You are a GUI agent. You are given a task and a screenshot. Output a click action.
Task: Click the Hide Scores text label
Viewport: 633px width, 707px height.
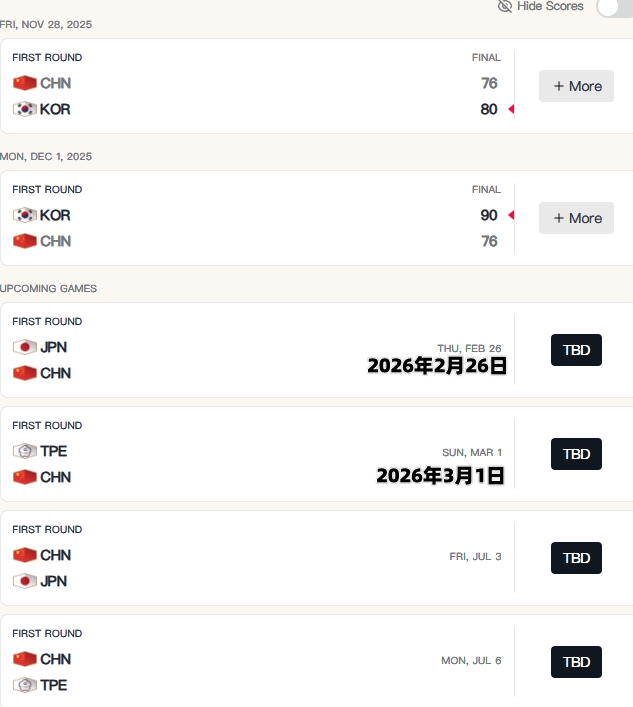pos(550,6)
